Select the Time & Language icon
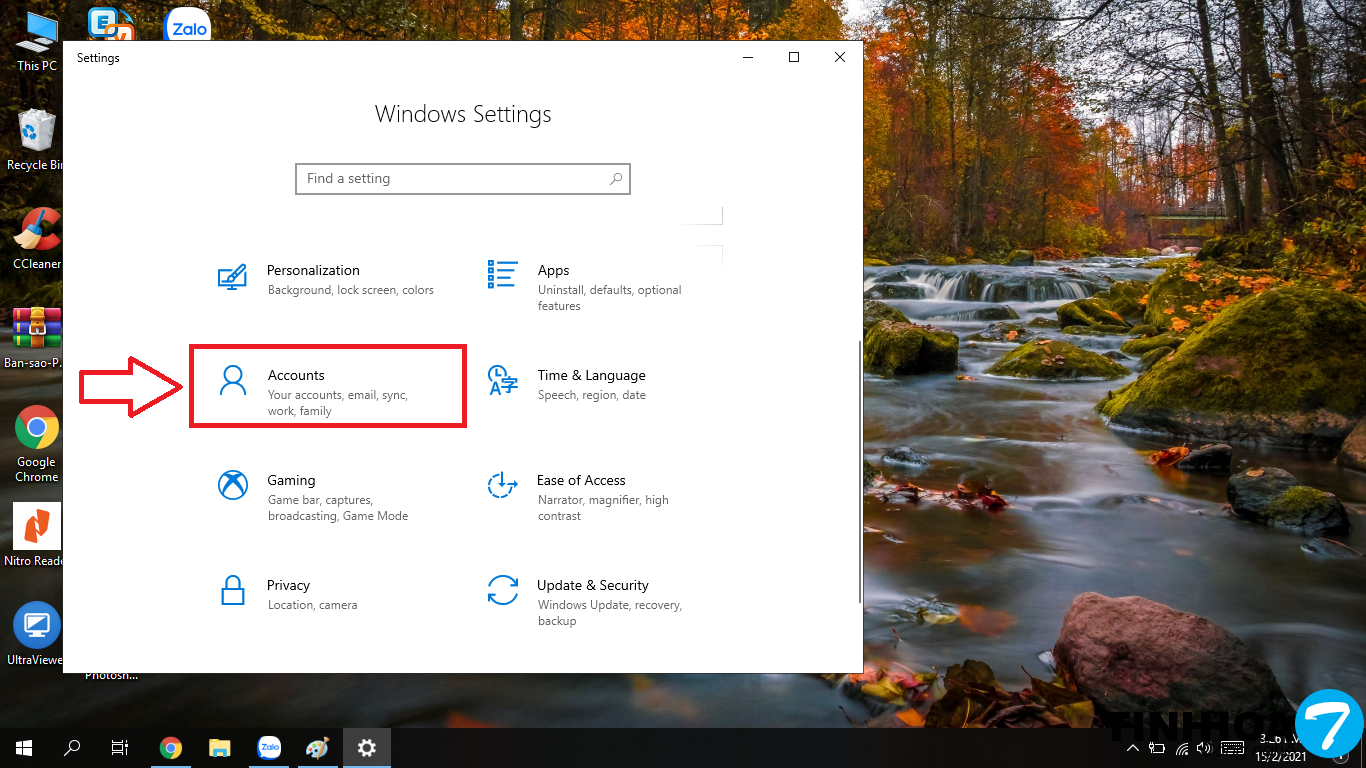Screen dimensions: 1366x768 point(502,381)
